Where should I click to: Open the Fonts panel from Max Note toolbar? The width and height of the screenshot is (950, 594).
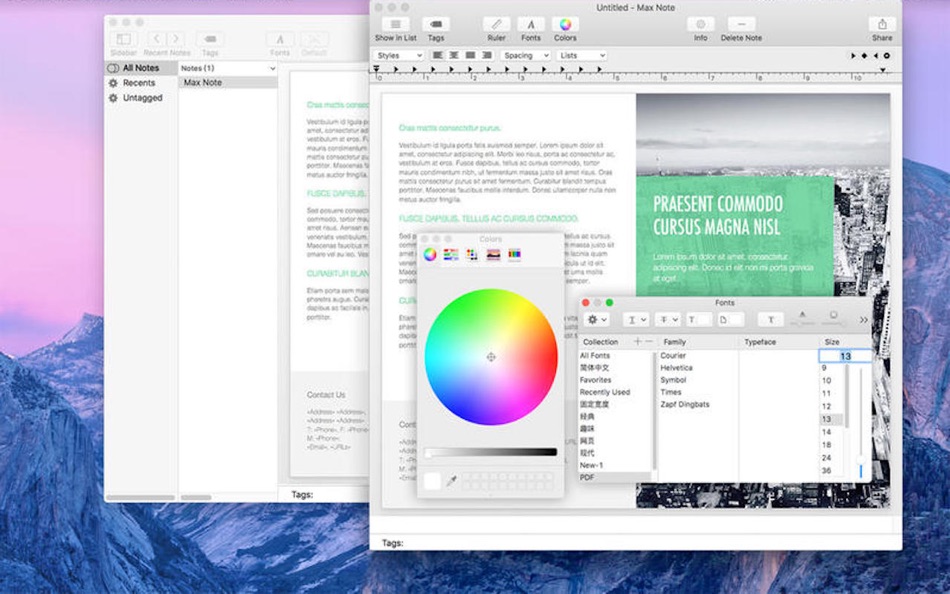(x=531, y=24)
